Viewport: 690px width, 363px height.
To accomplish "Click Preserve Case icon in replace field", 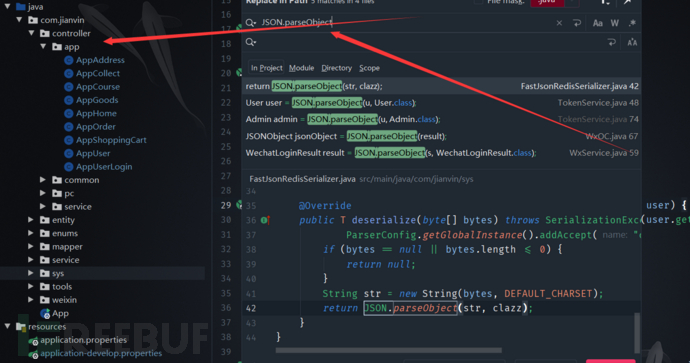I will 632,43.
